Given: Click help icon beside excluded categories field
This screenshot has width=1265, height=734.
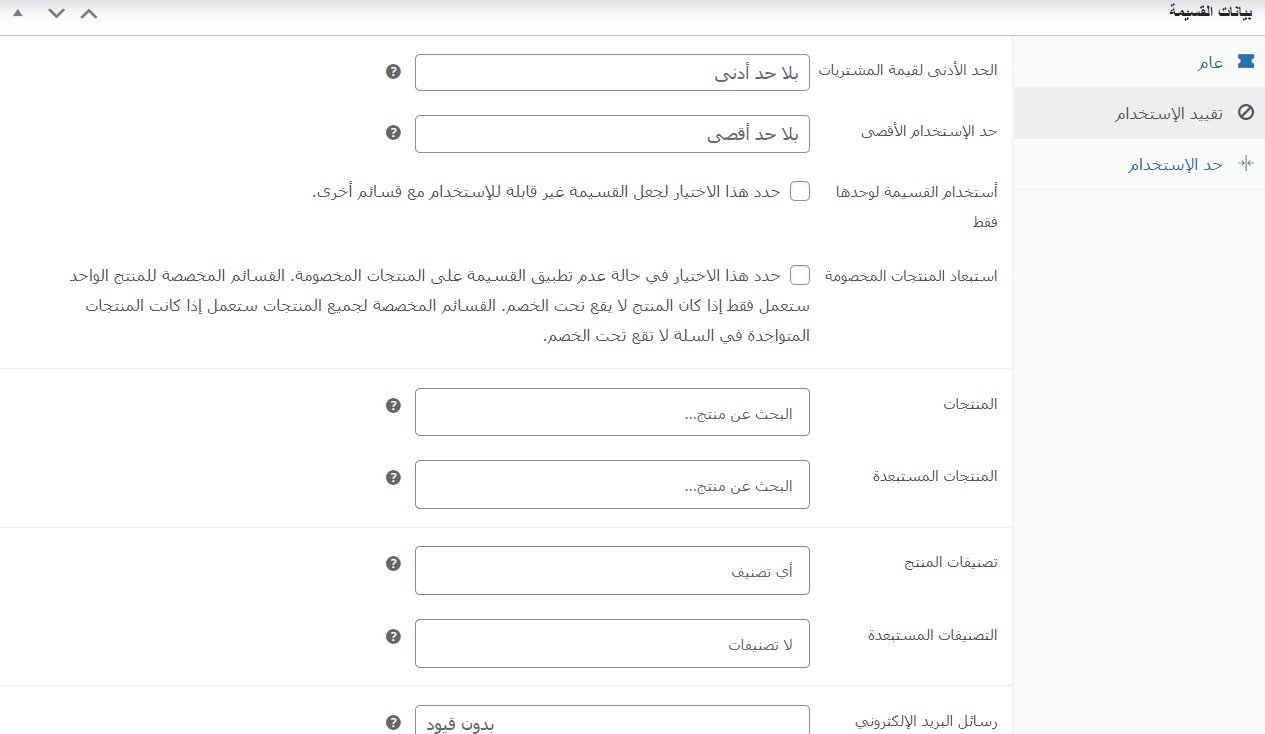Looking at the screenshot, I should tap(393, 636).
